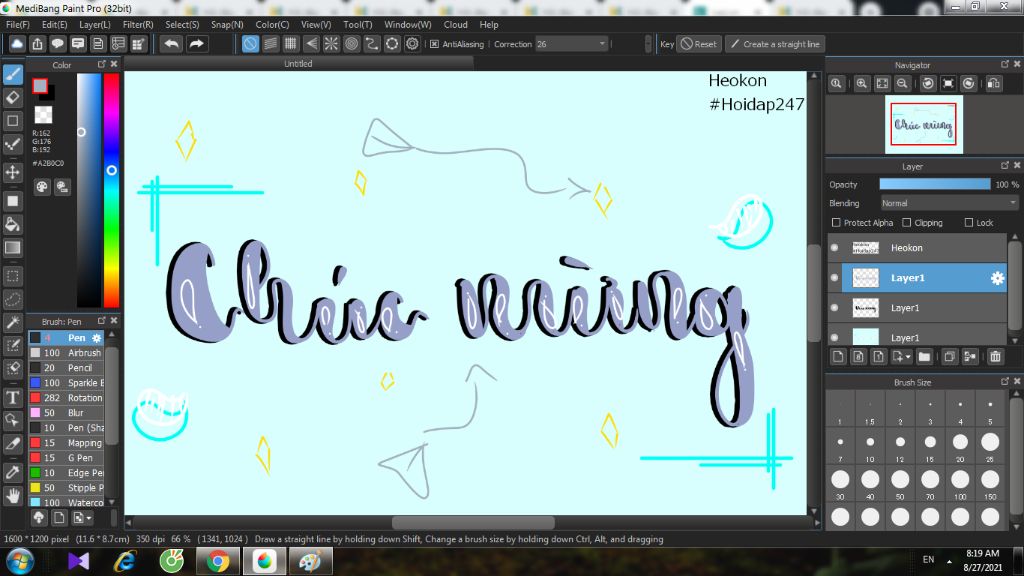The width and height of the screenshot is (1024, 576).
Task: Click the canvas horizontal scrollbar
Action: (x=473, y=522)
